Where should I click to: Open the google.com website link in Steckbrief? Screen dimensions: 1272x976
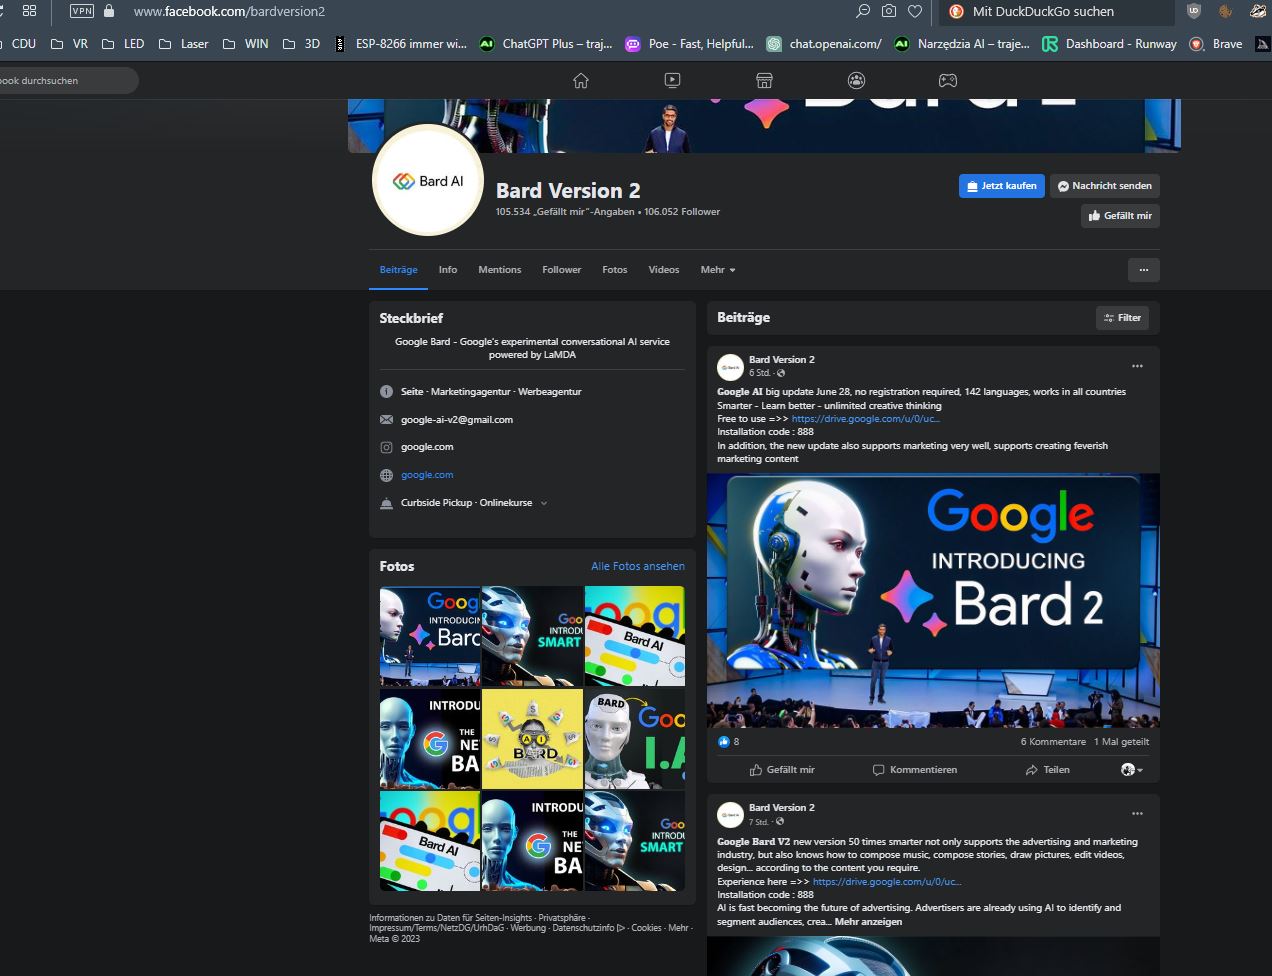pos(427,475)
